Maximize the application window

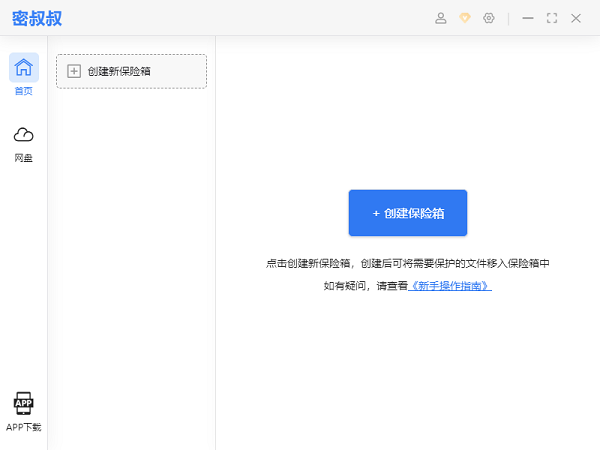552,18
